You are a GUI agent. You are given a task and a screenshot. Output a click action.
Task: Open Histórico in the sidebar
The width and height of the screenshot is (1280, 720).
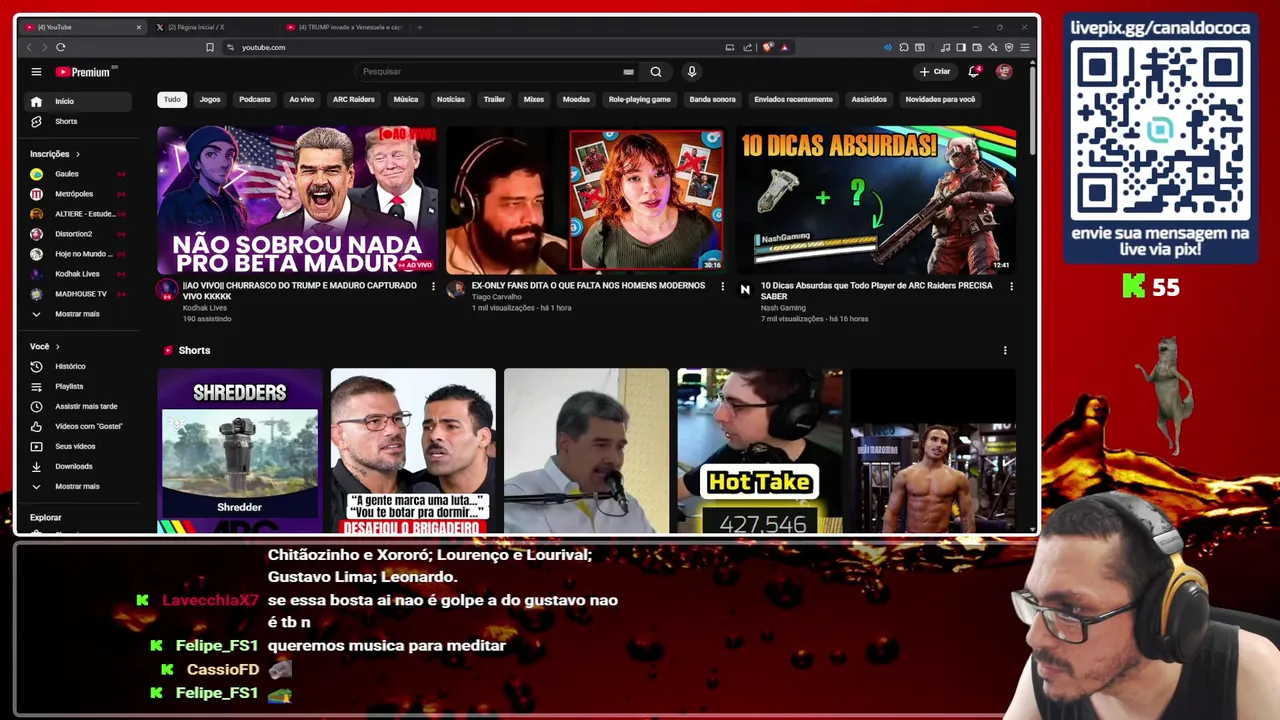78,366
